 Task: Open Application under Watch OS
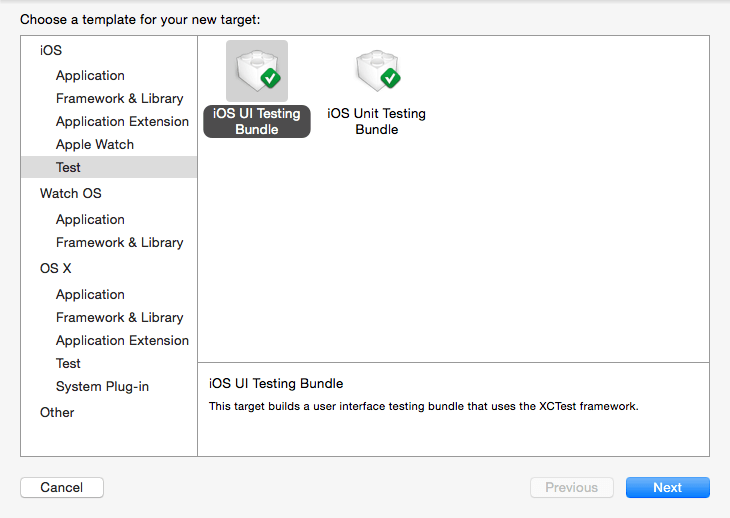(90, 219)
